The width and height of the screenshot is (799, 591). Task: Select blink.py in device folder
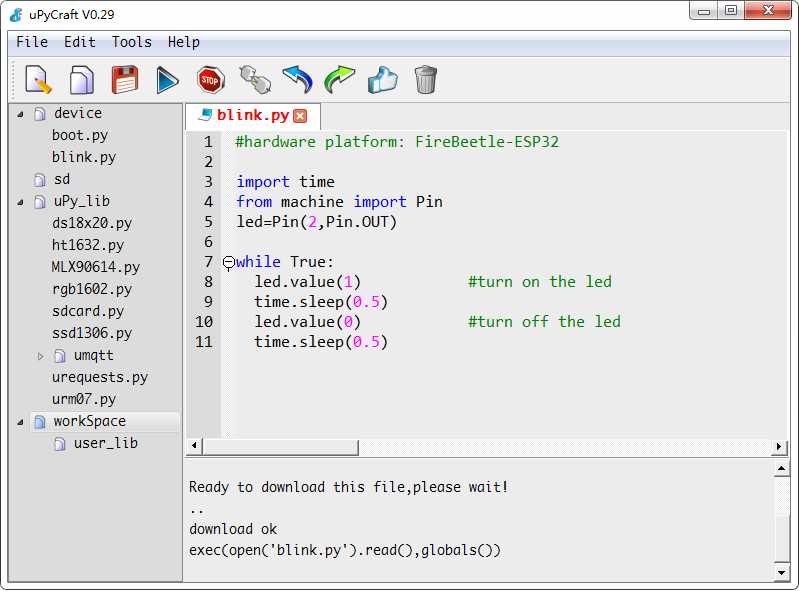[84, 157]
